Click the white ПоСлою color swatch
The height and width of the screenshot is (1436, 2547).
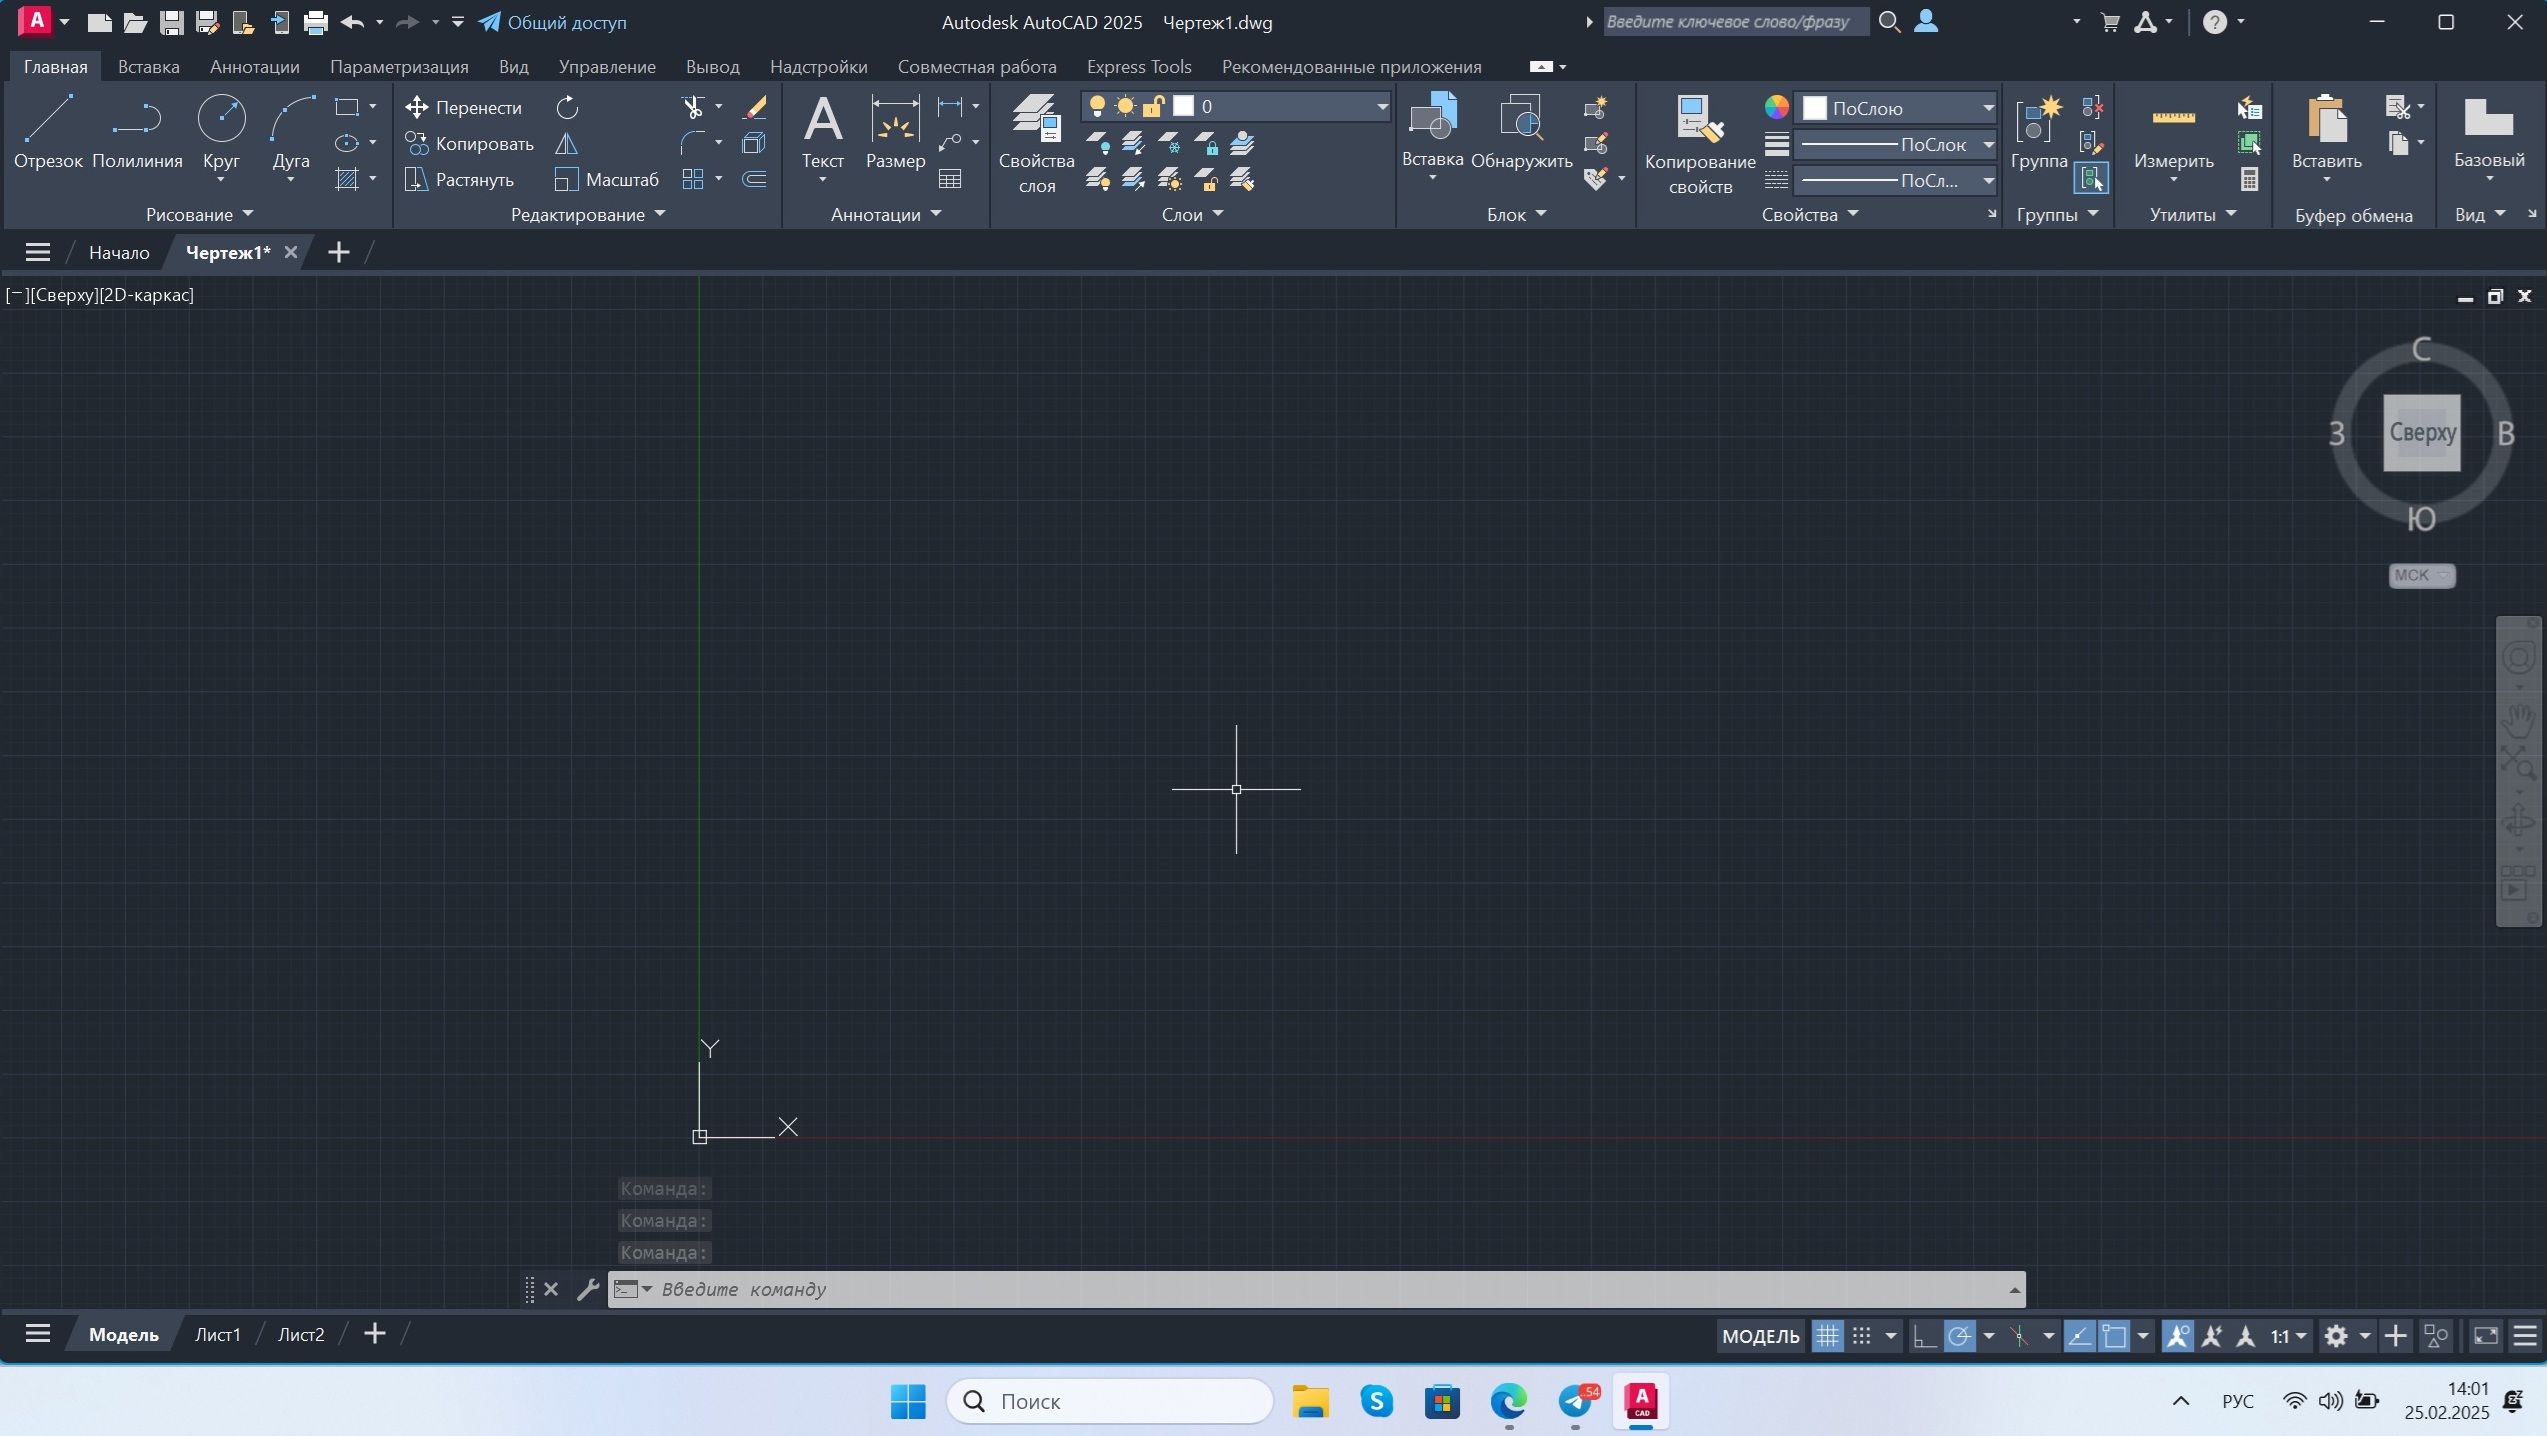tap(1815, 108)
